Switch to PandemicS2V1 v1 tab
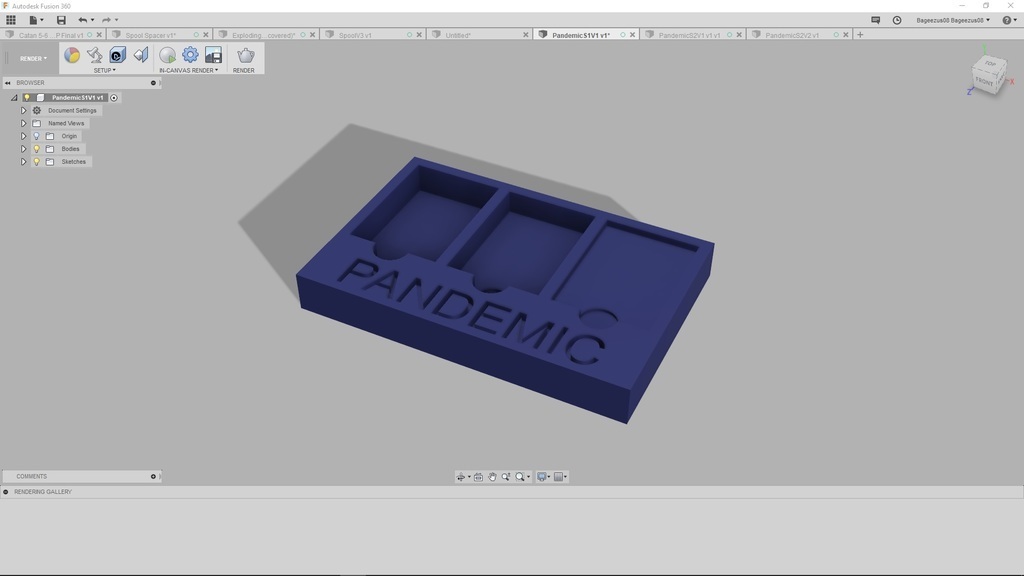The width and height of the screenshot is (1024, 576). pyautogui.click(x=689, y=35)
